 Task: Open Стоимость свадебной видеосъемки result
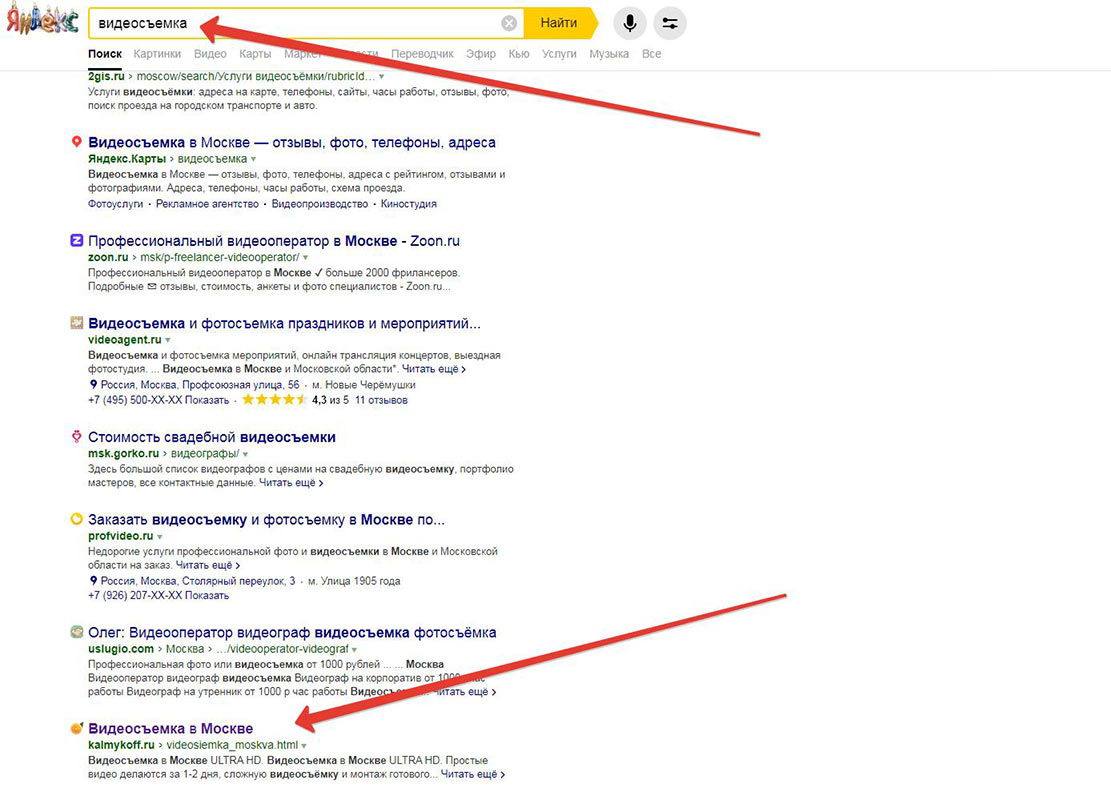(x=212, y=437)
